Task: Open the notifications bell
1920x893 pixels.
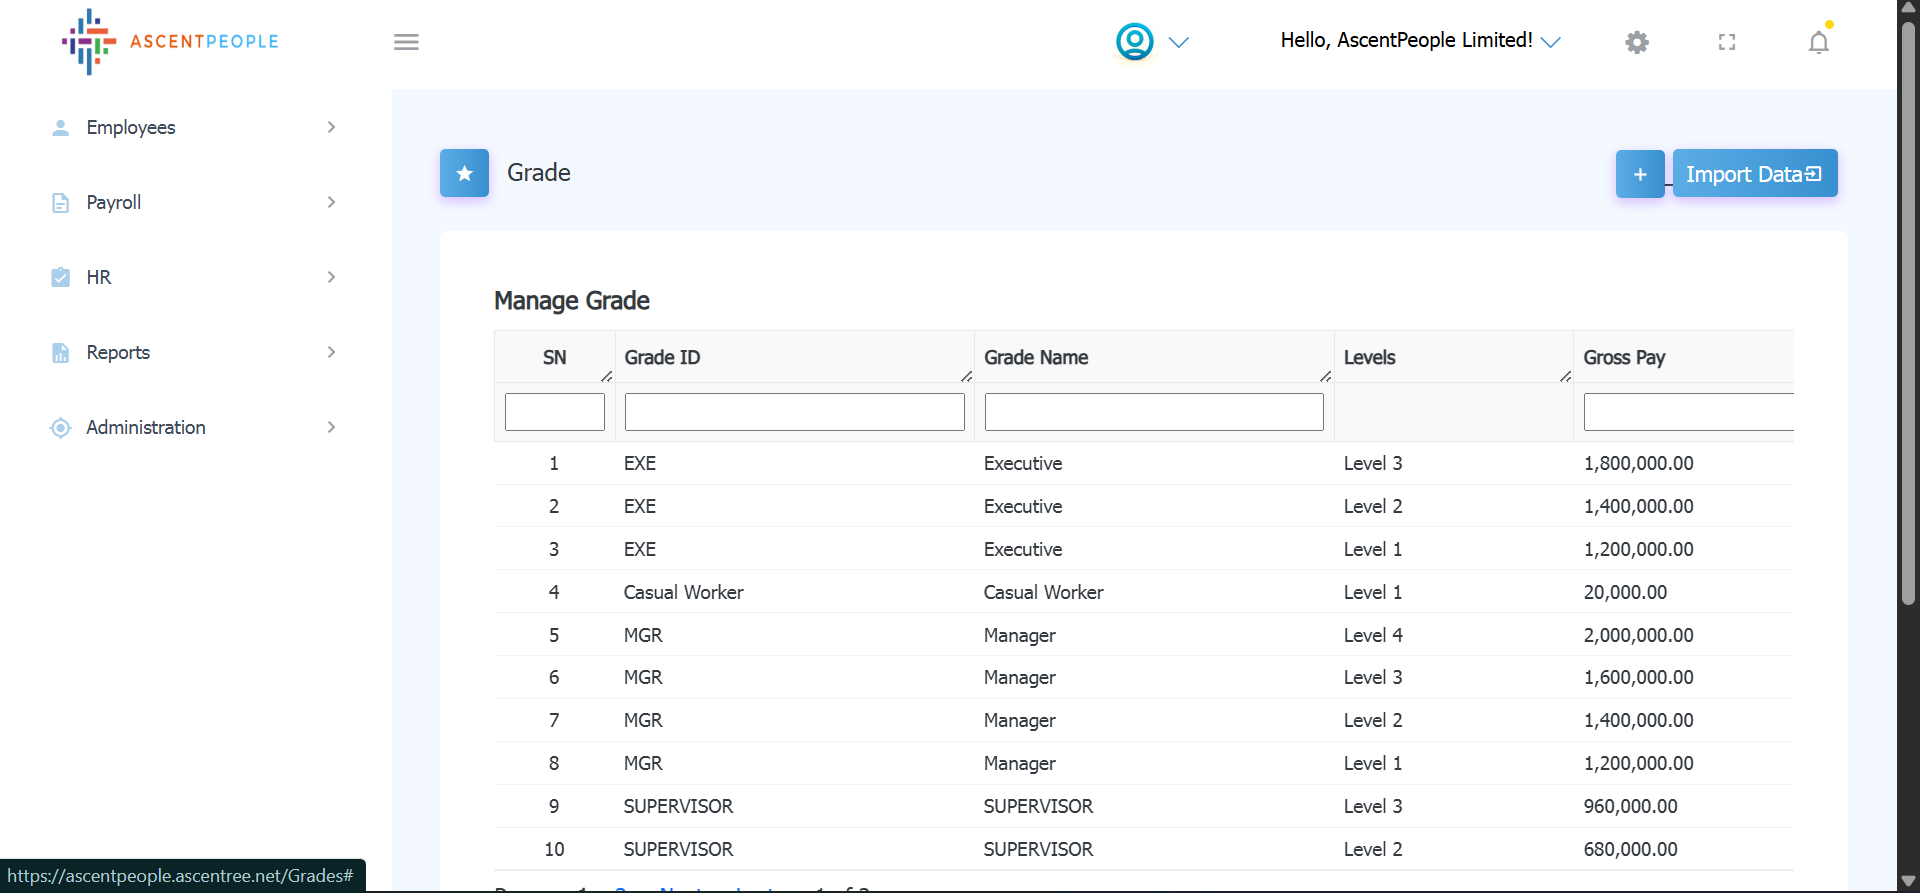Action: click(1818, 42)
